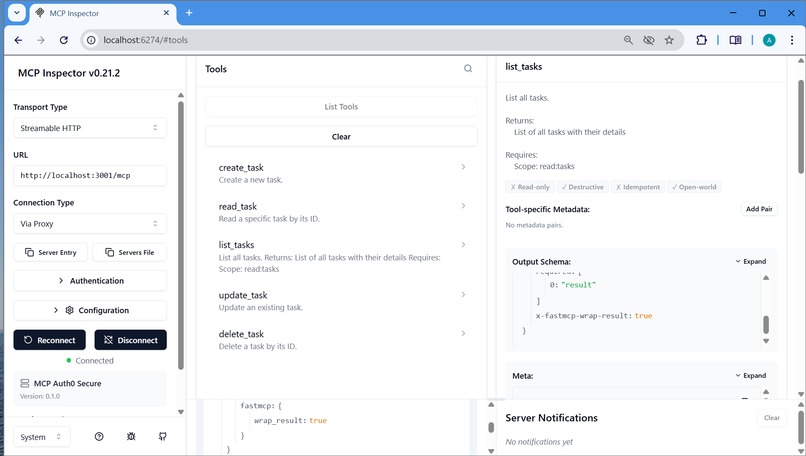The height and width of the screenshot is (456, 806).
Task: Click the Connected status text
Action: [x=95, y=361]
